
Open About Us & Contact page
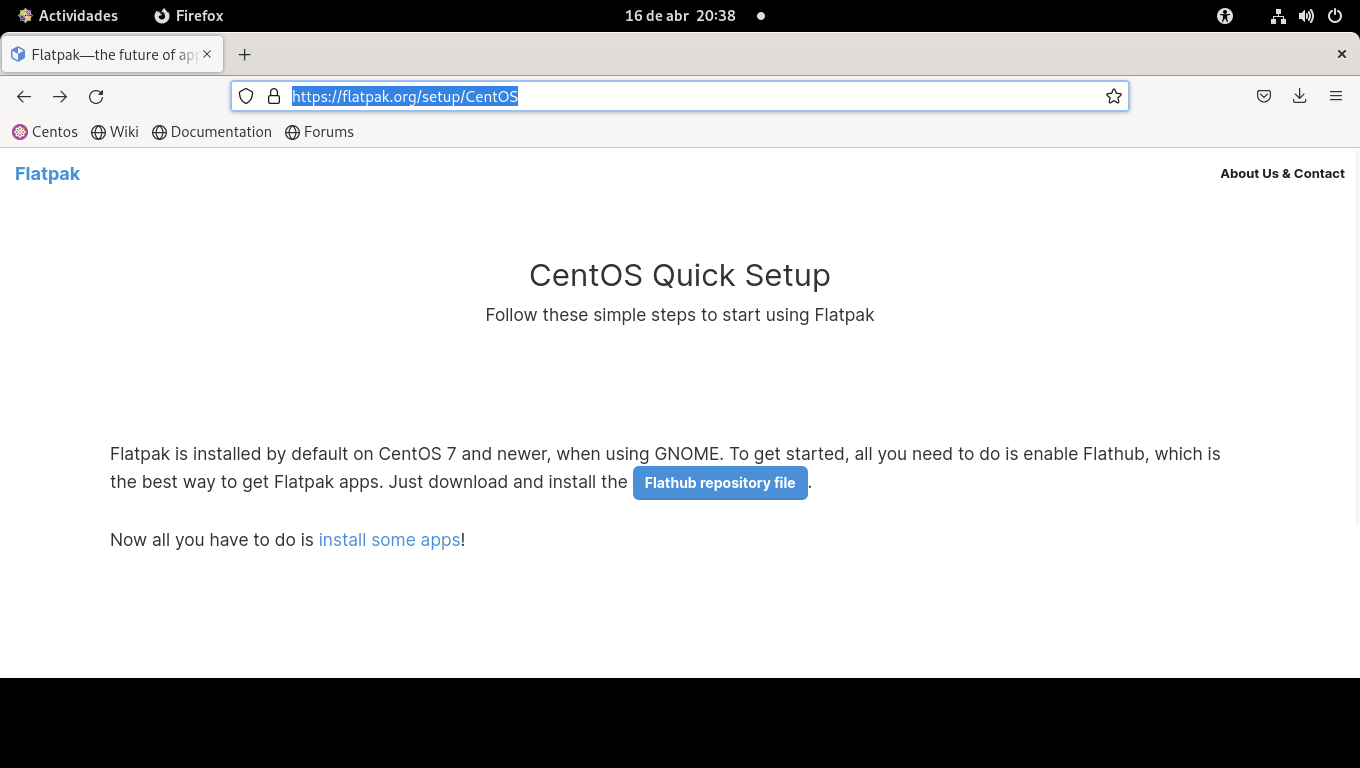[1282, 173]
